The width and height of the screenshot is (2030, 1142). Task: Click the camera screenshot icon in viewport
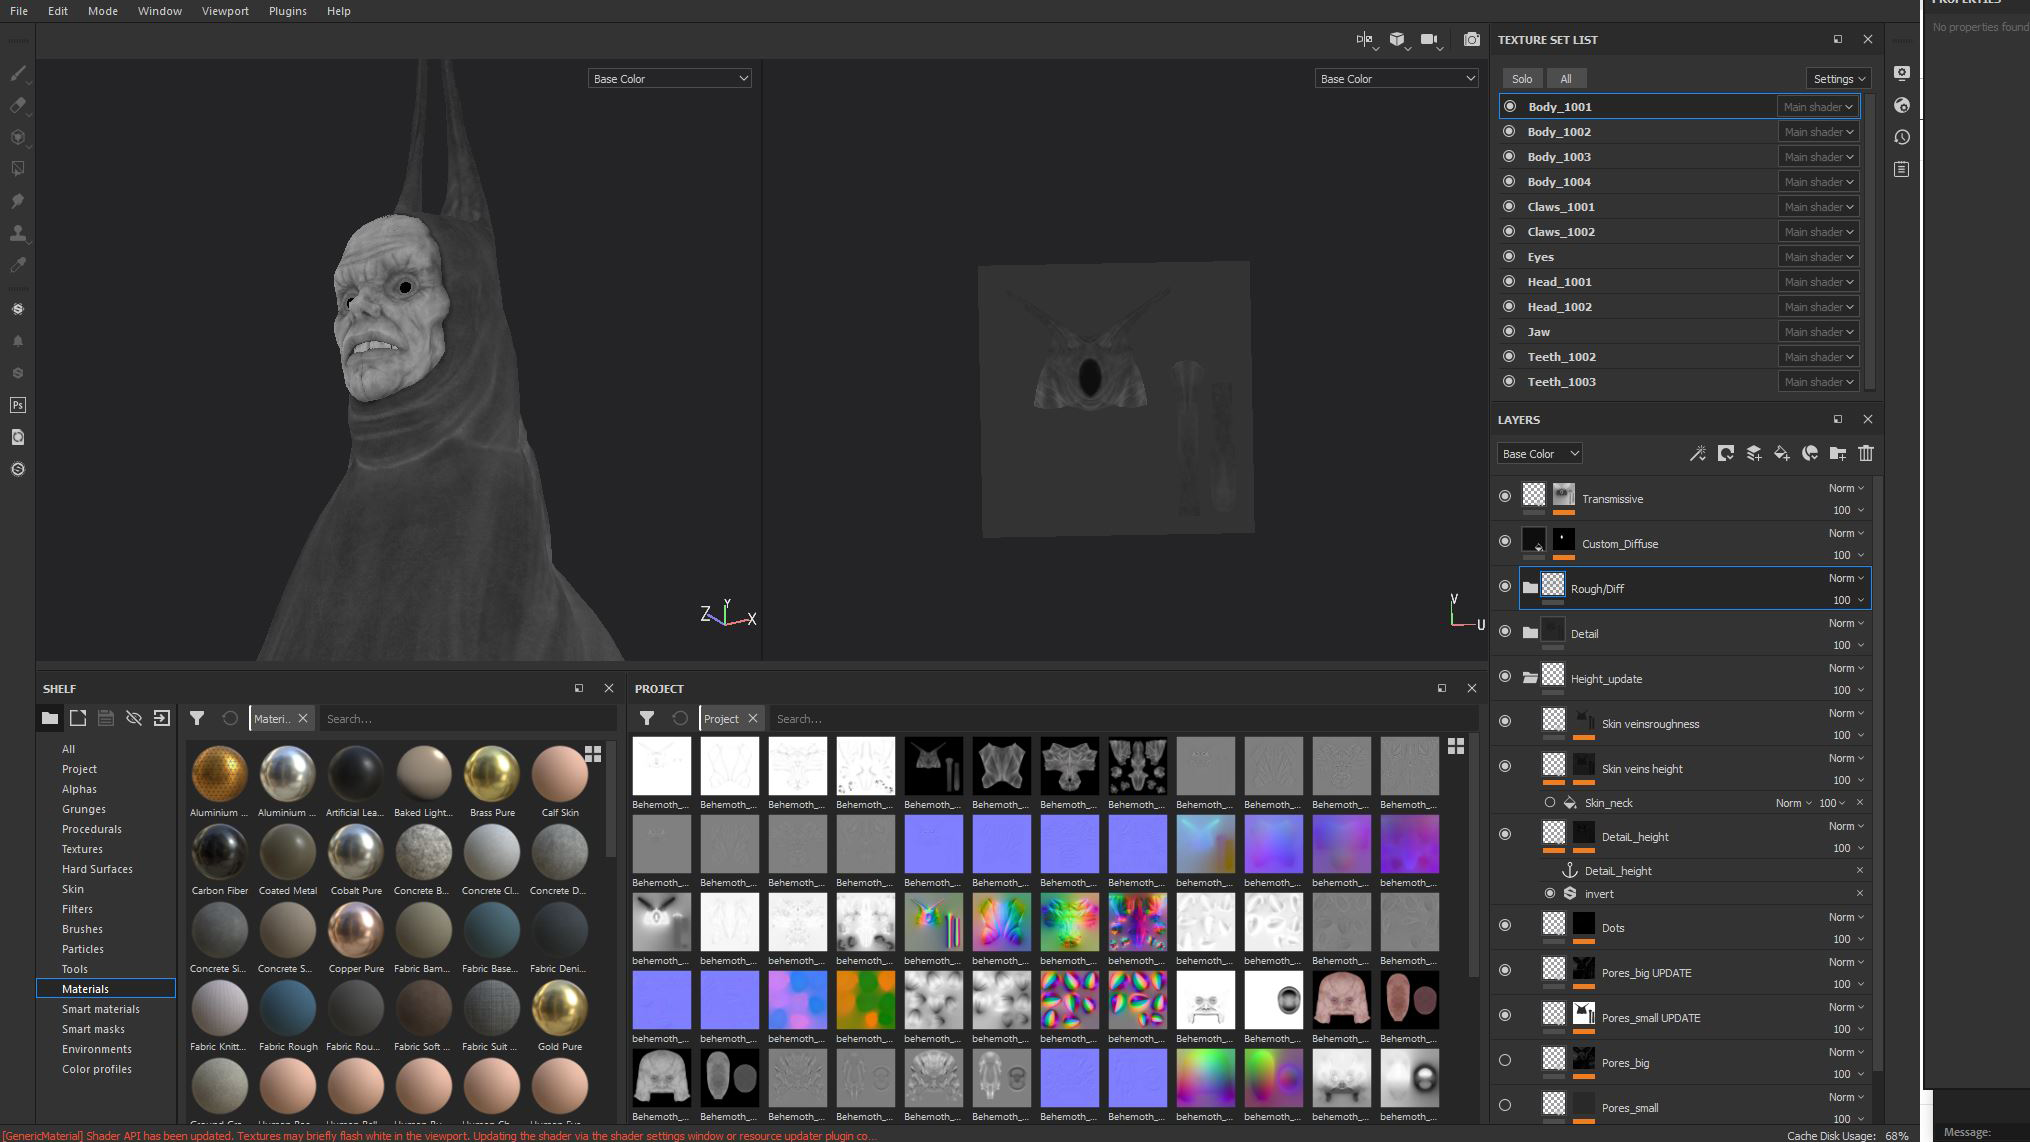pos(1471,40)
